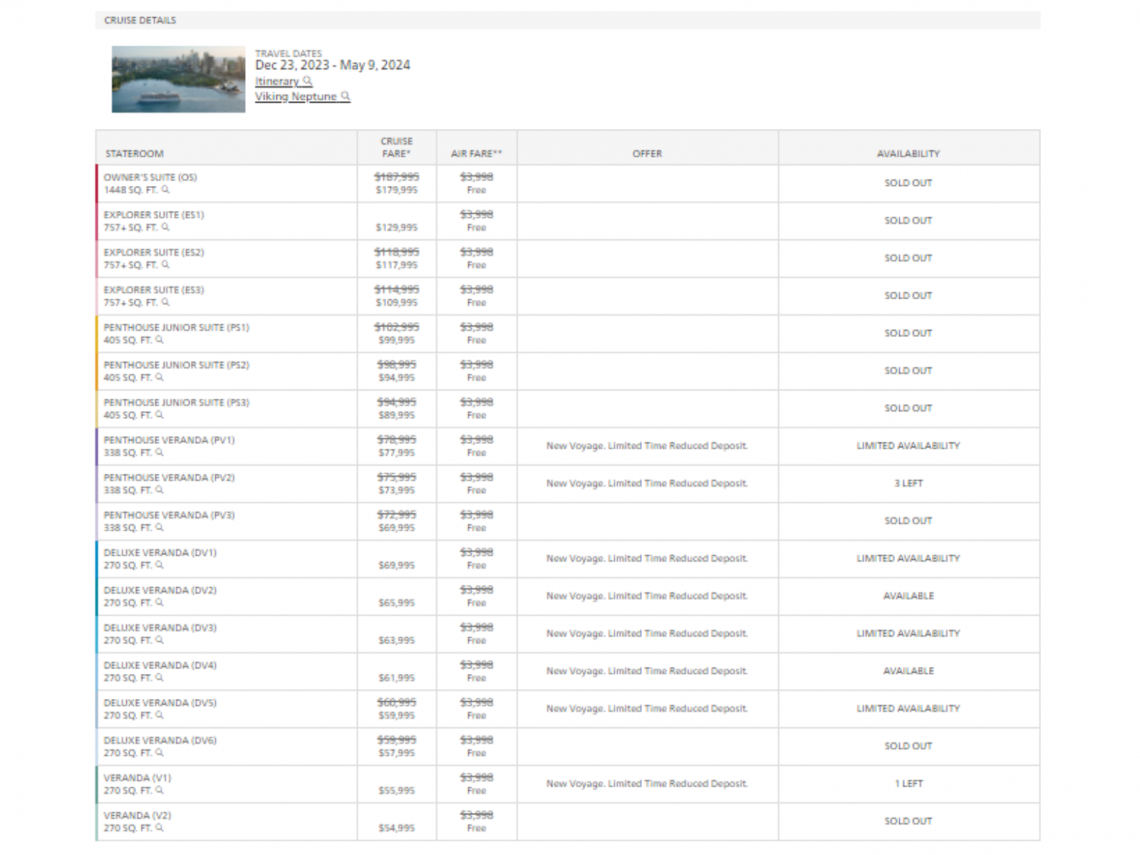This screenshot has width=1140, height=855.
Task: Open magnifier for Veranda (V2)
Action: pyautogui.click(x=159, y=828)
